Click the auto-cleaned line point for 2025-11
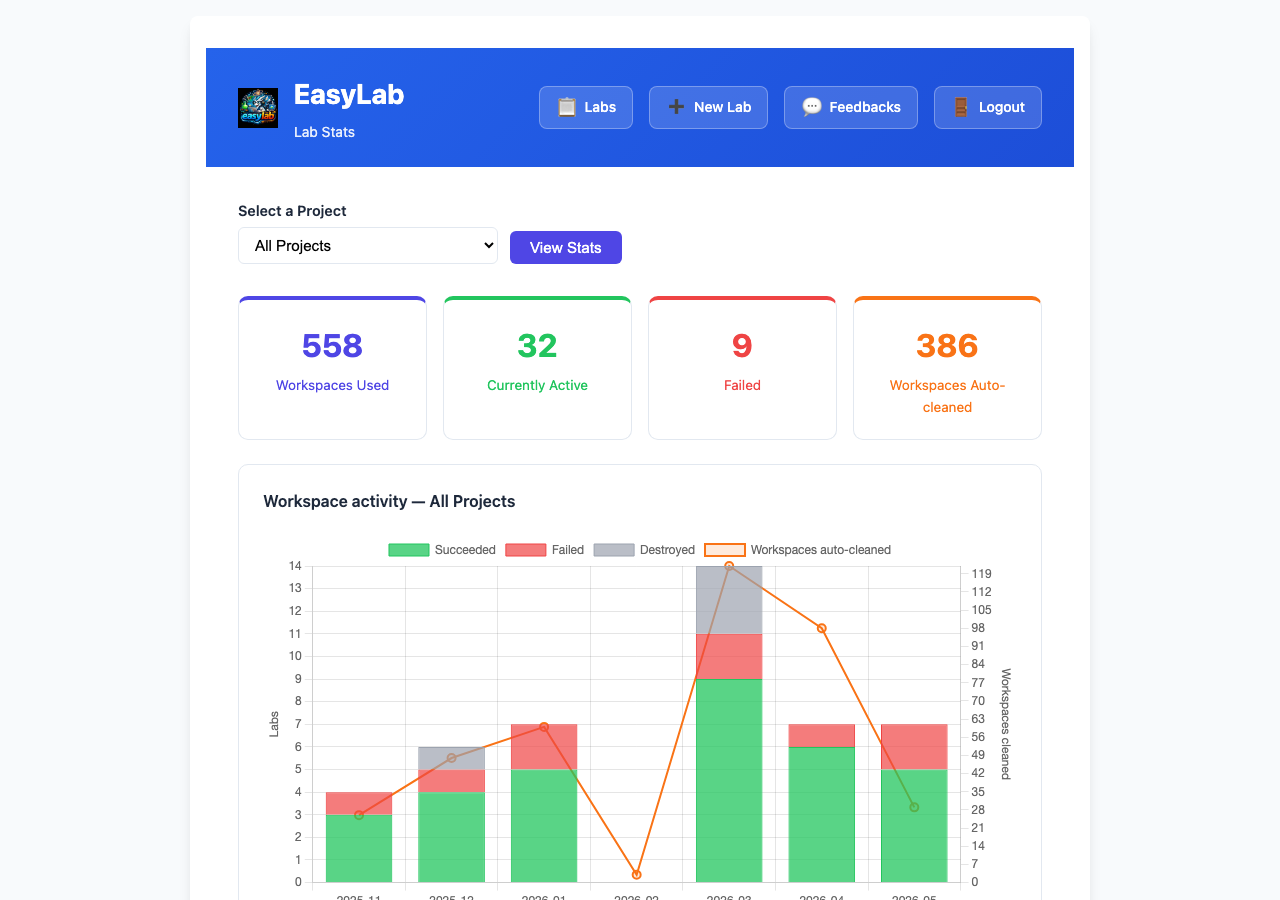The height and width of the screenshot is (900, 1280). tap(359, 815)
